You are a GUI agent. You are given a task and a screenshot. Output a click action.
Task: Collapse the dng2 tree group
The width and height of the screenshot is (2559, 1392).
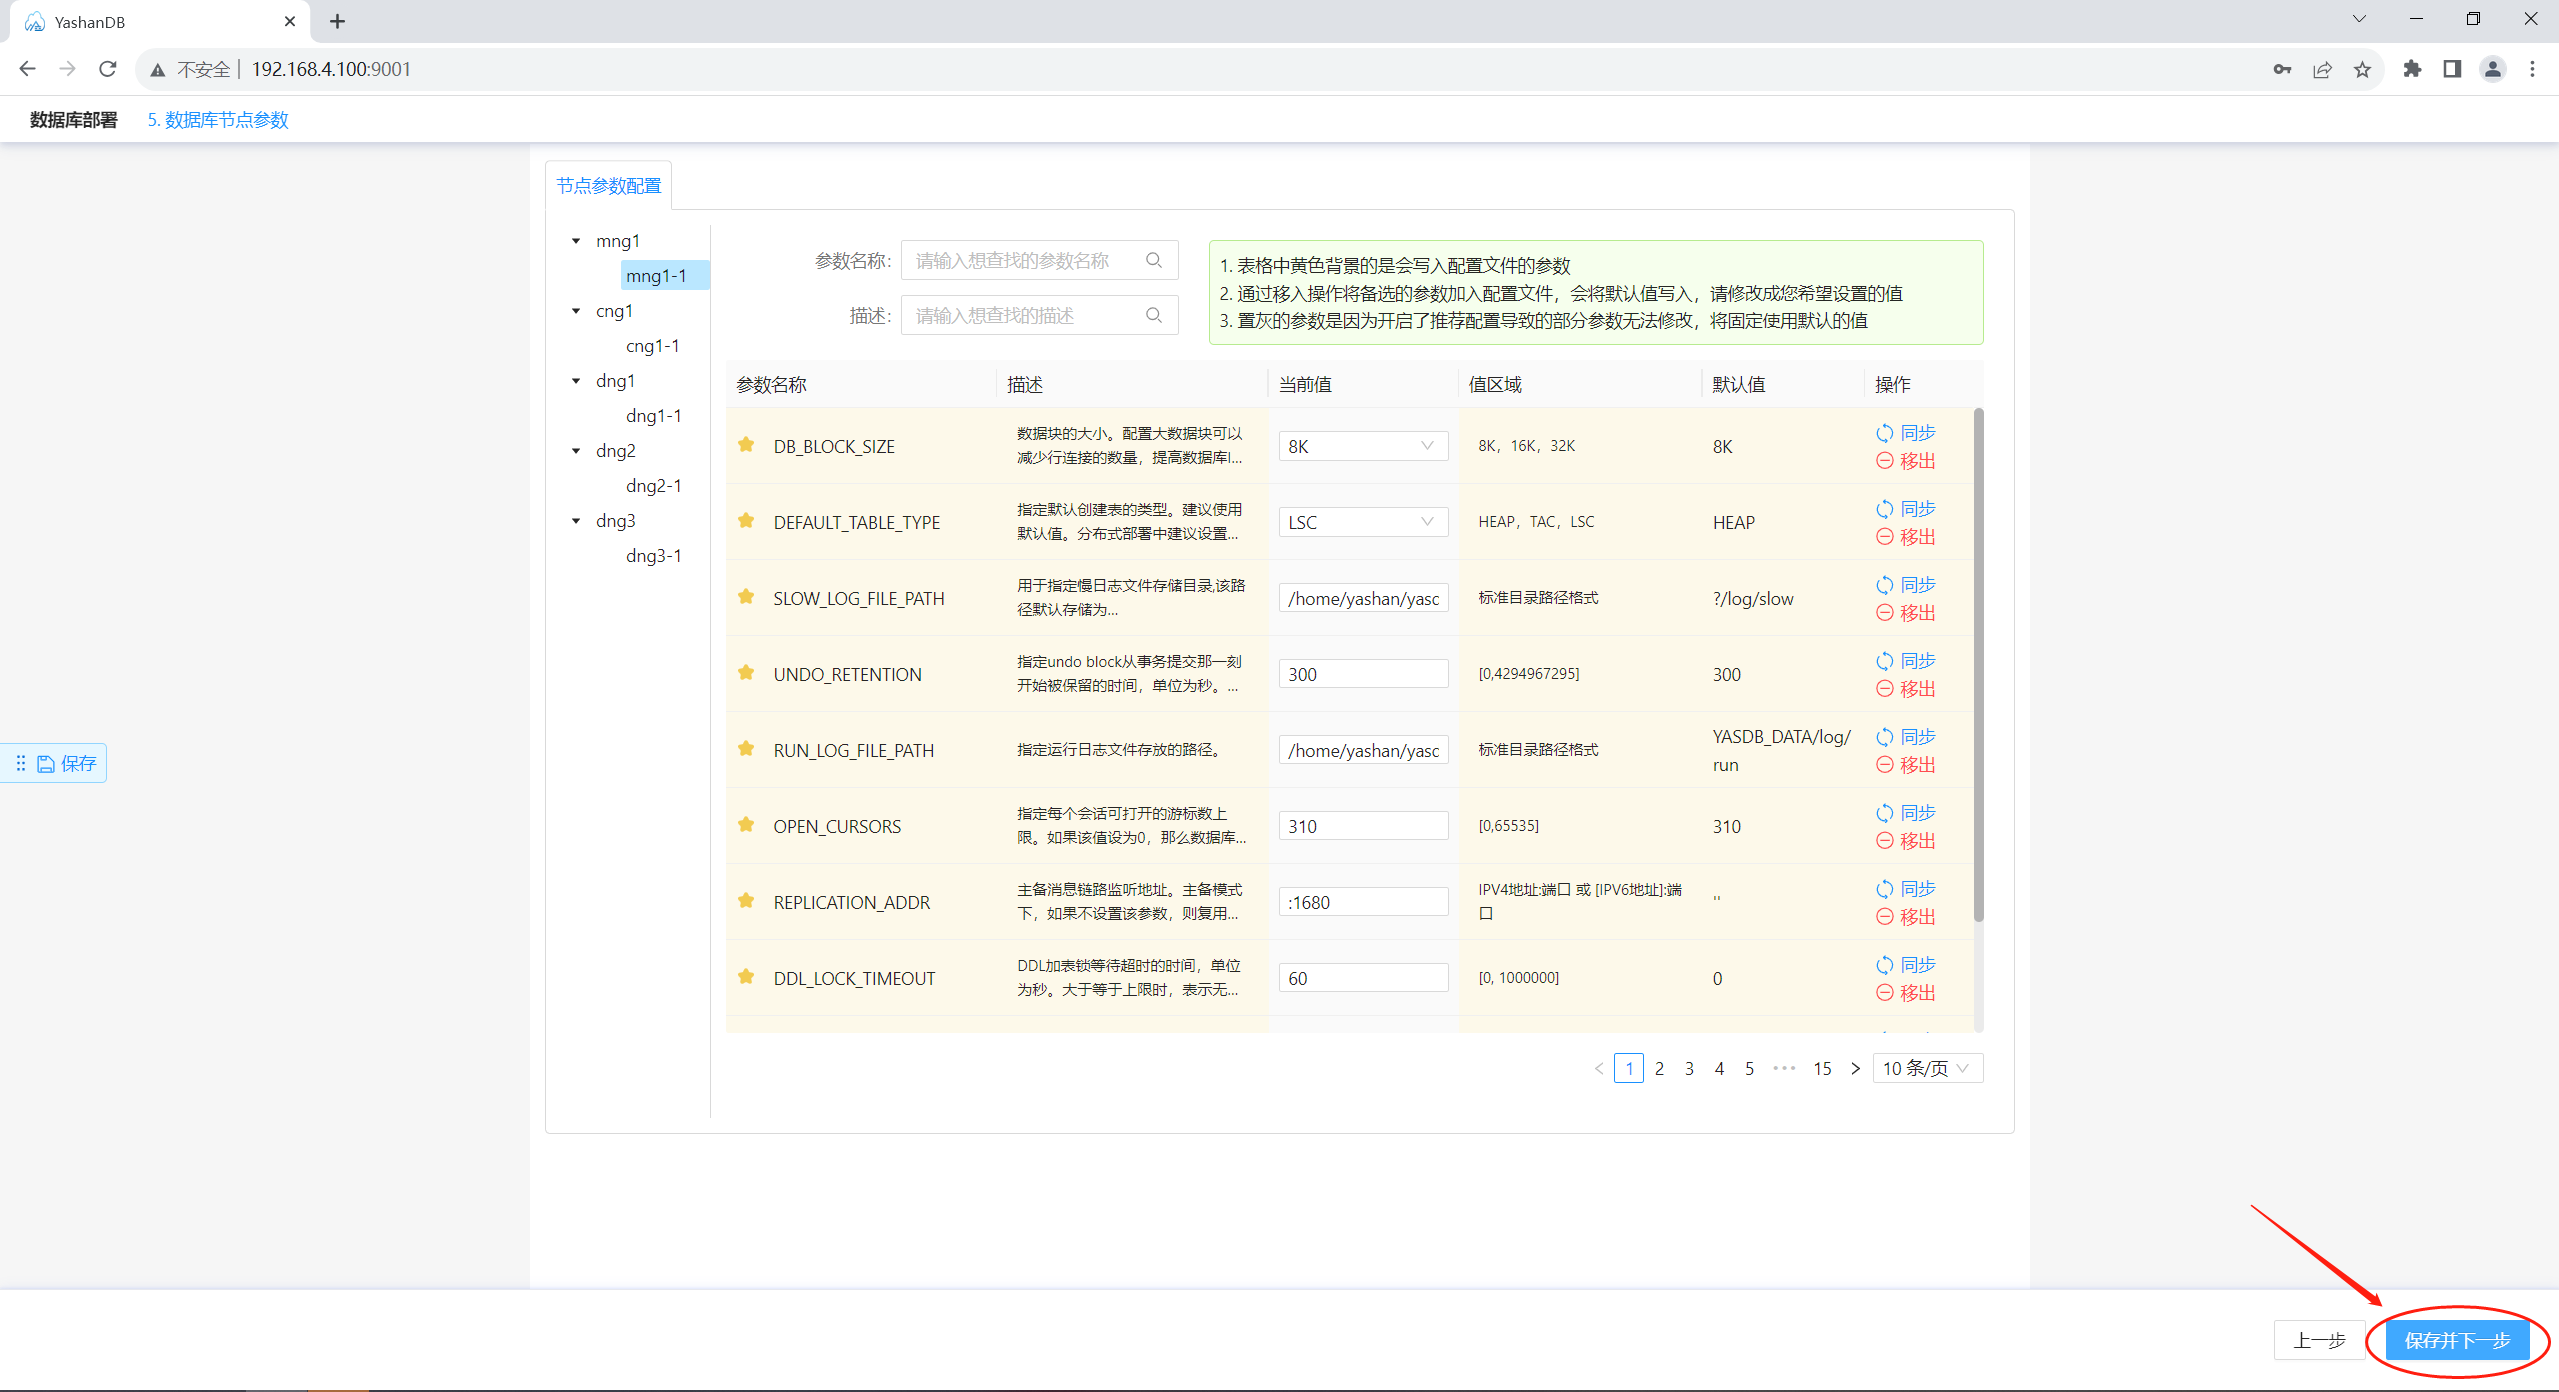[576, 451]
